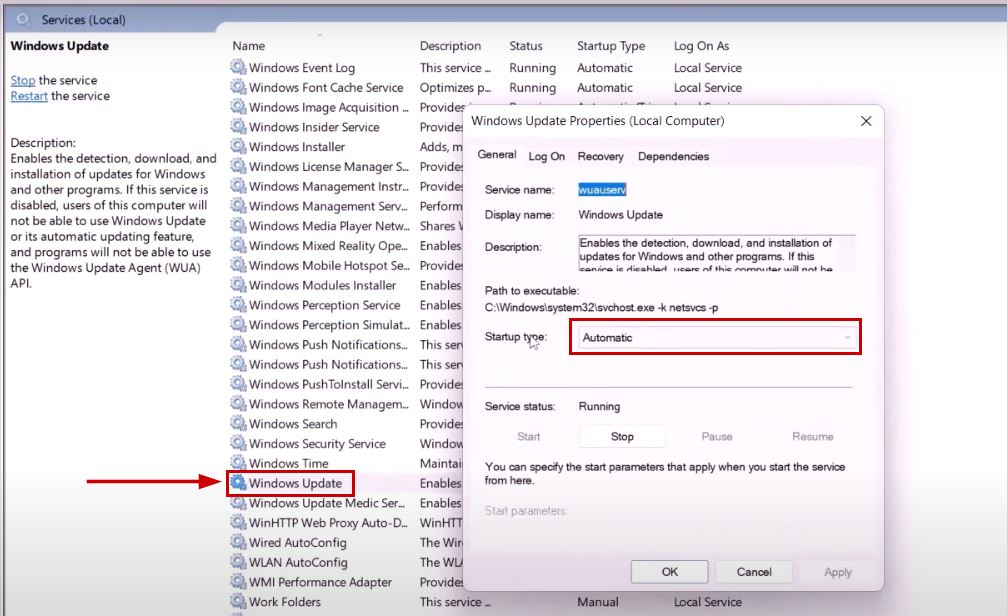Click Local Service log on of Work Folders
Viewport: 1007px width, 616px height.
pos(708,602)
